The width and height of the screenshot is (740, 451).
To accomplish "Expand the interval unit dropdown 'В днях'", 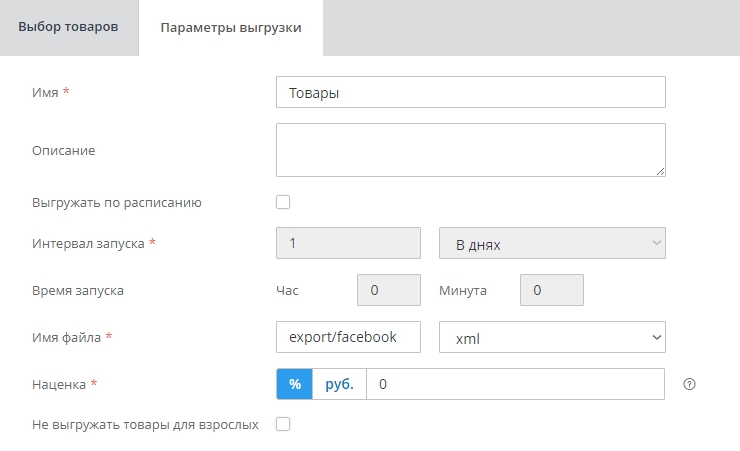I will click(552, 243).
